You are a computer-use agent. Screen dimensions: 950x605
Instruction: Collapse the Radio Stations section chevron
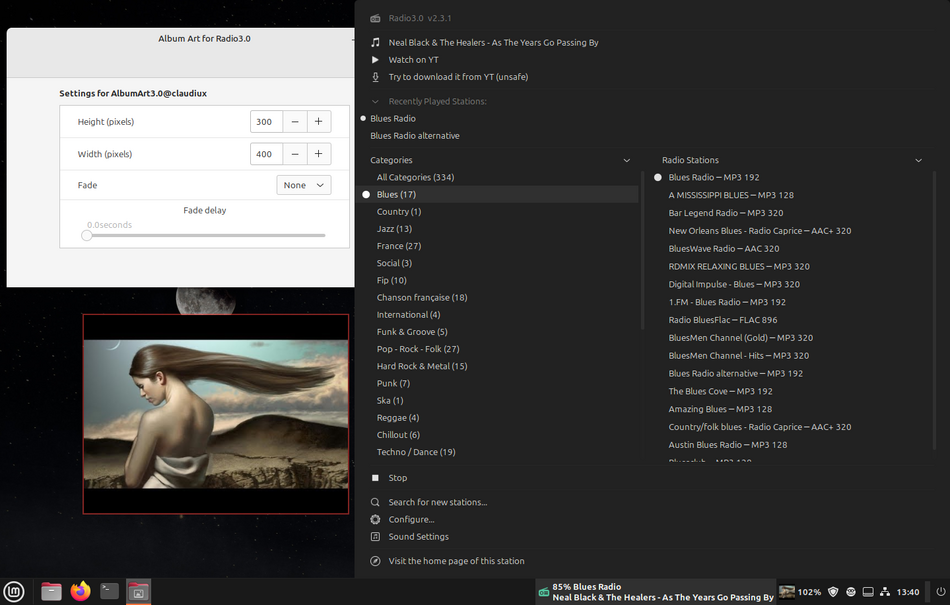[918, 160]
